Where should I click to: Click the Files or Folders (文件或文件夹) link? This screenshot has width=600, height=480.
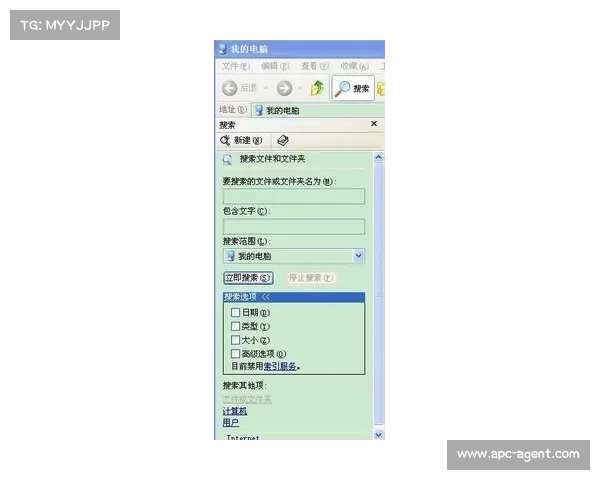click(x=247, y=400)
